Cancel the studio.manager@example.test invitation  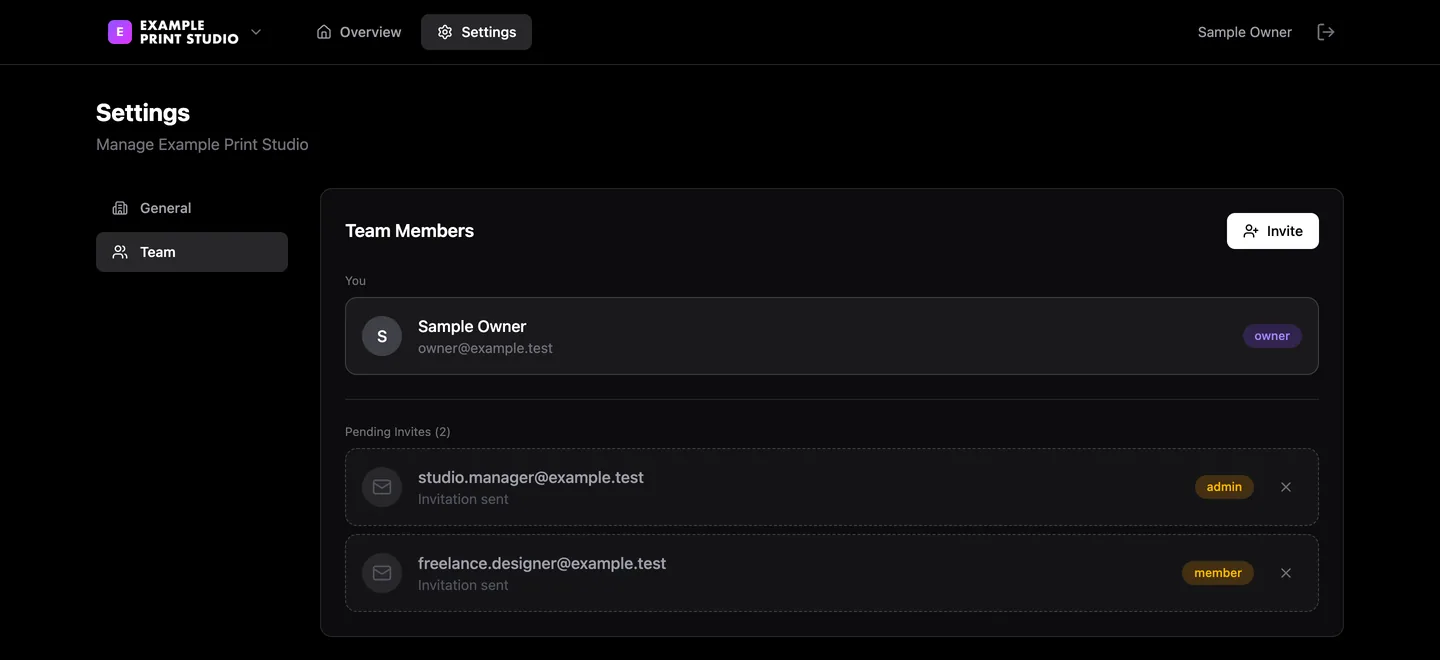coord(1286,487)
